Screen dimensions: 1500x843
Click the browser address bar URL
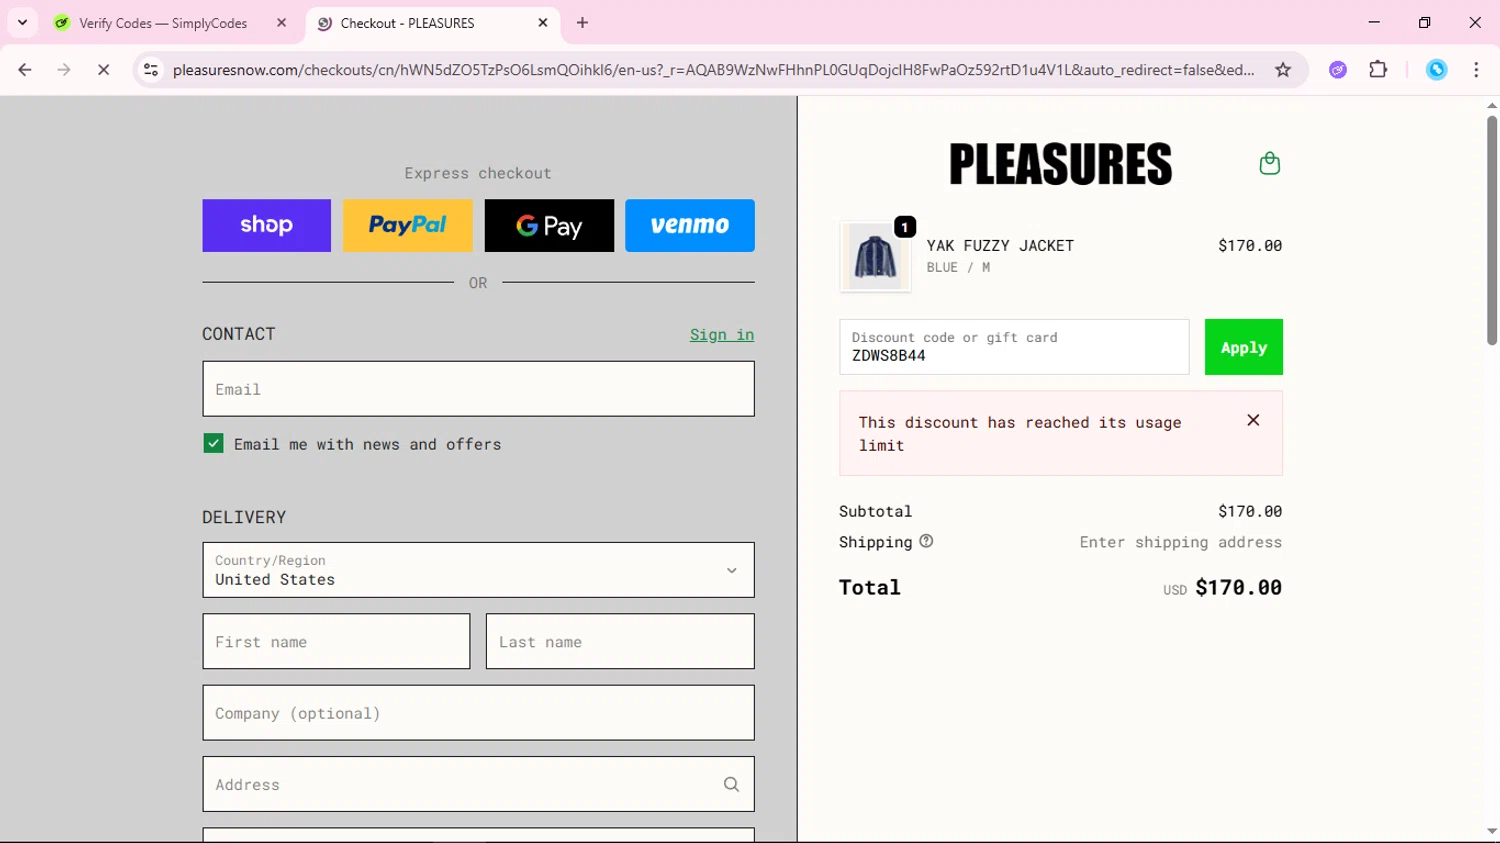click(x=713, y=70)
